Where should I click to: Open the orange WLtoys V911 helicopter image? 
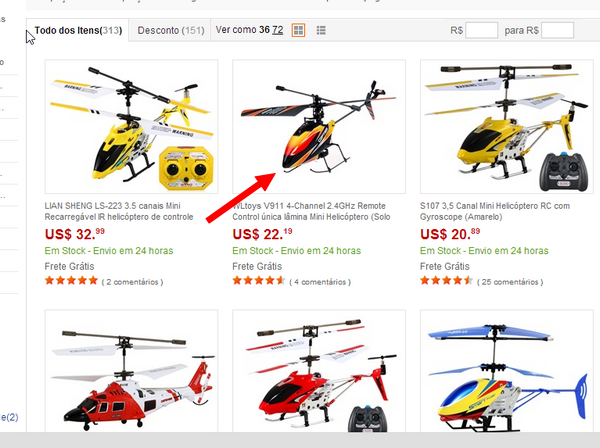coord(319,126)
